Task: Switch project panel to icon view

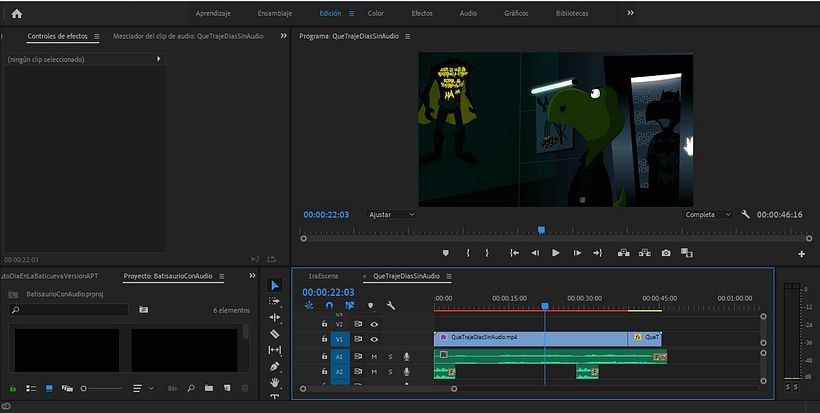Action: [x=49, y=388]
